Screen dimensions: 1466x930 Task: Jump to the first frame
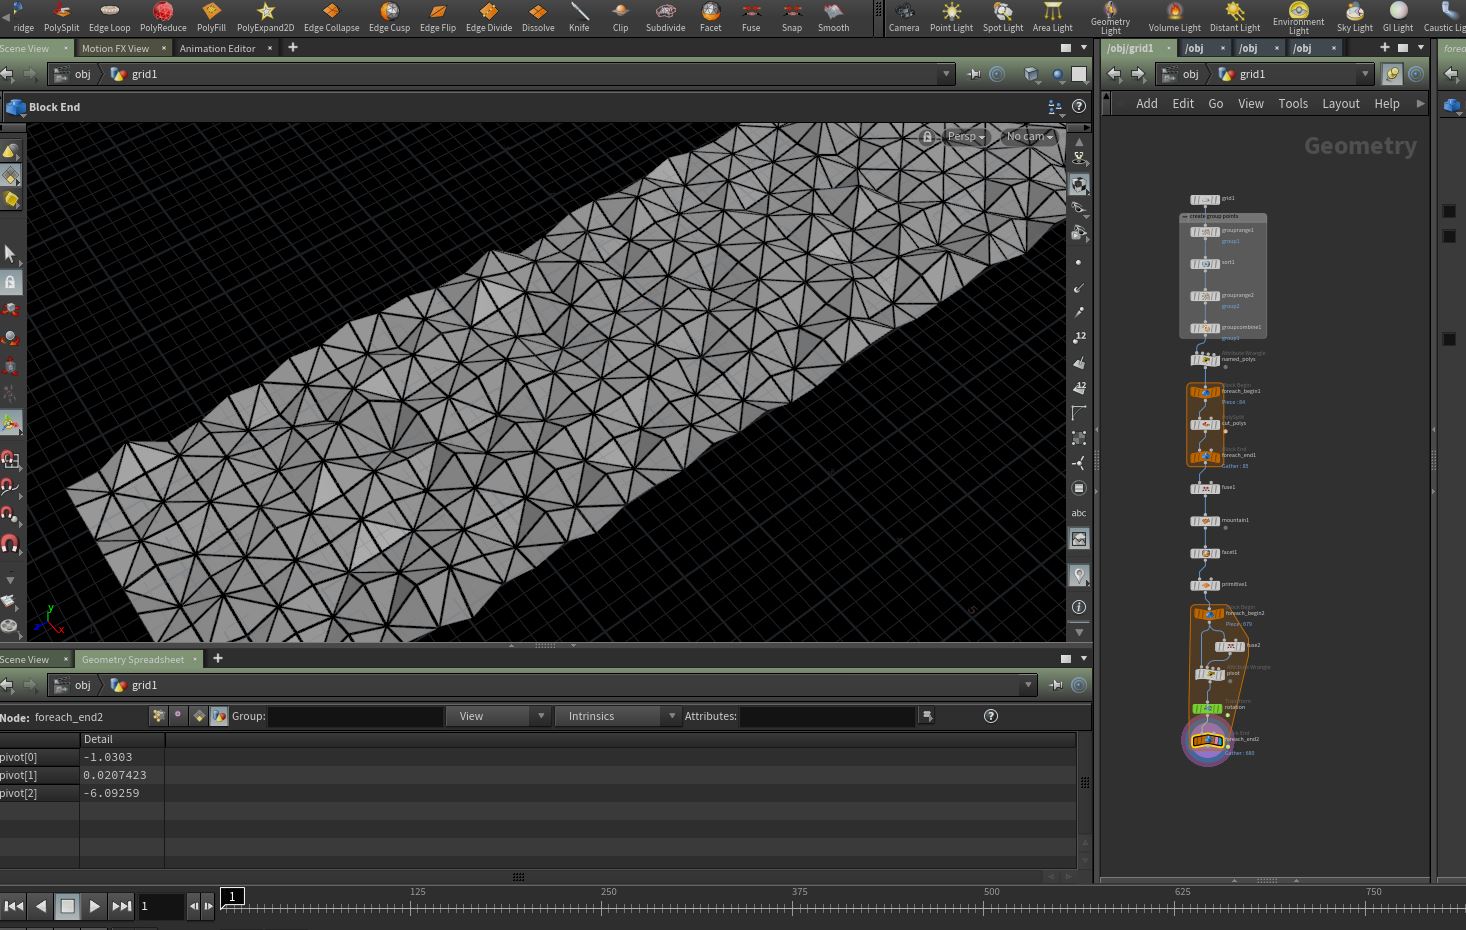coord(14,906)
